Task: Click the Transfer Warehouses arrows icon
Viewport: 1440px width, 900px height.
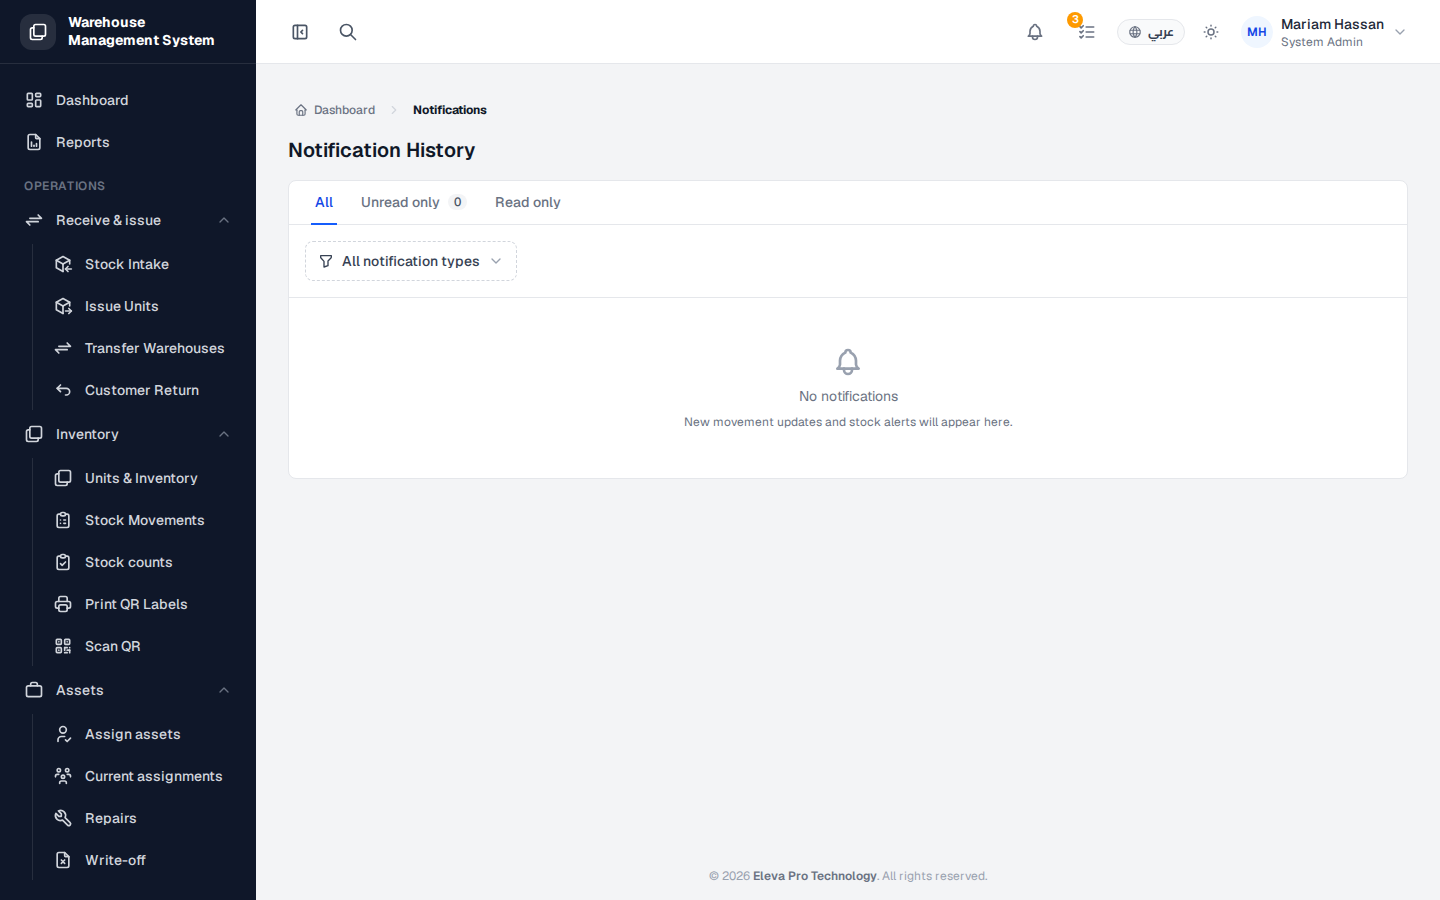Action: [x=63, y=348]
